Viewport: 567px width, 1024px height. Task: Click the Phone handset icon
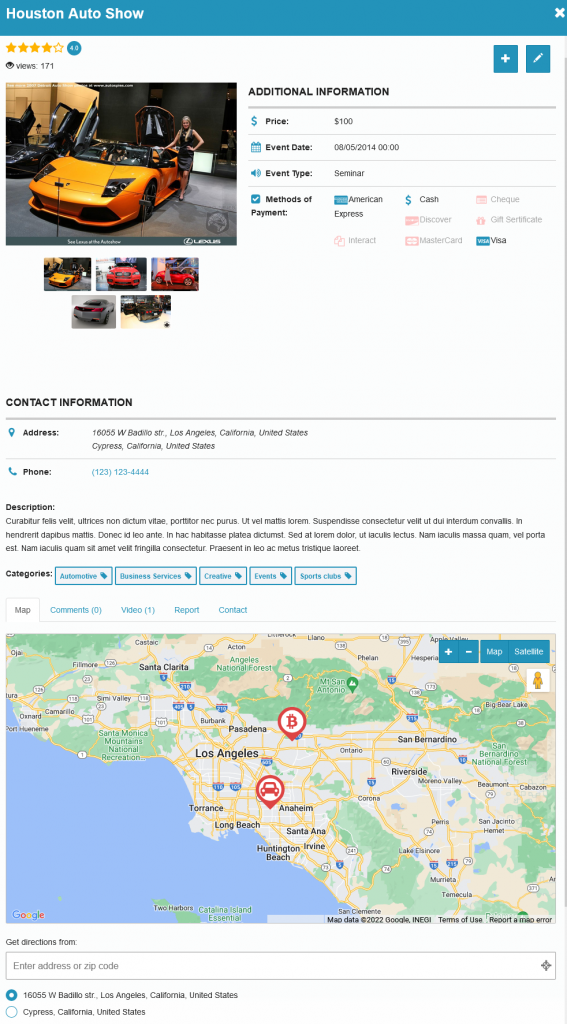coord(12,472)
